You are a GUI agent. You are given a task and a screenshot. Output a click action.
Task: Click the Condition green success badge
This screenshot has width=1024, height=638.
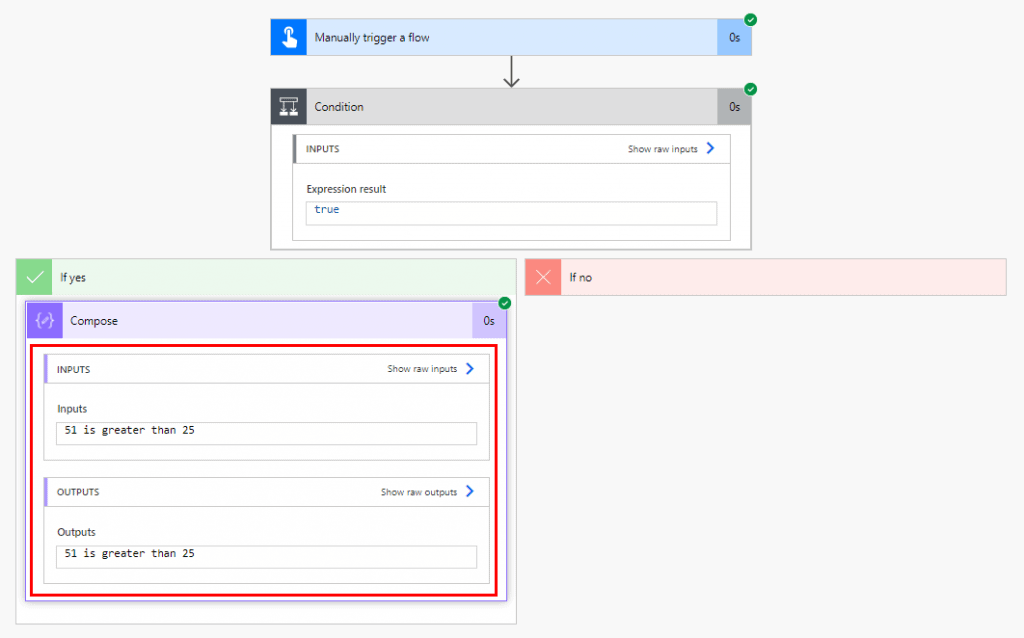(751, 89)
